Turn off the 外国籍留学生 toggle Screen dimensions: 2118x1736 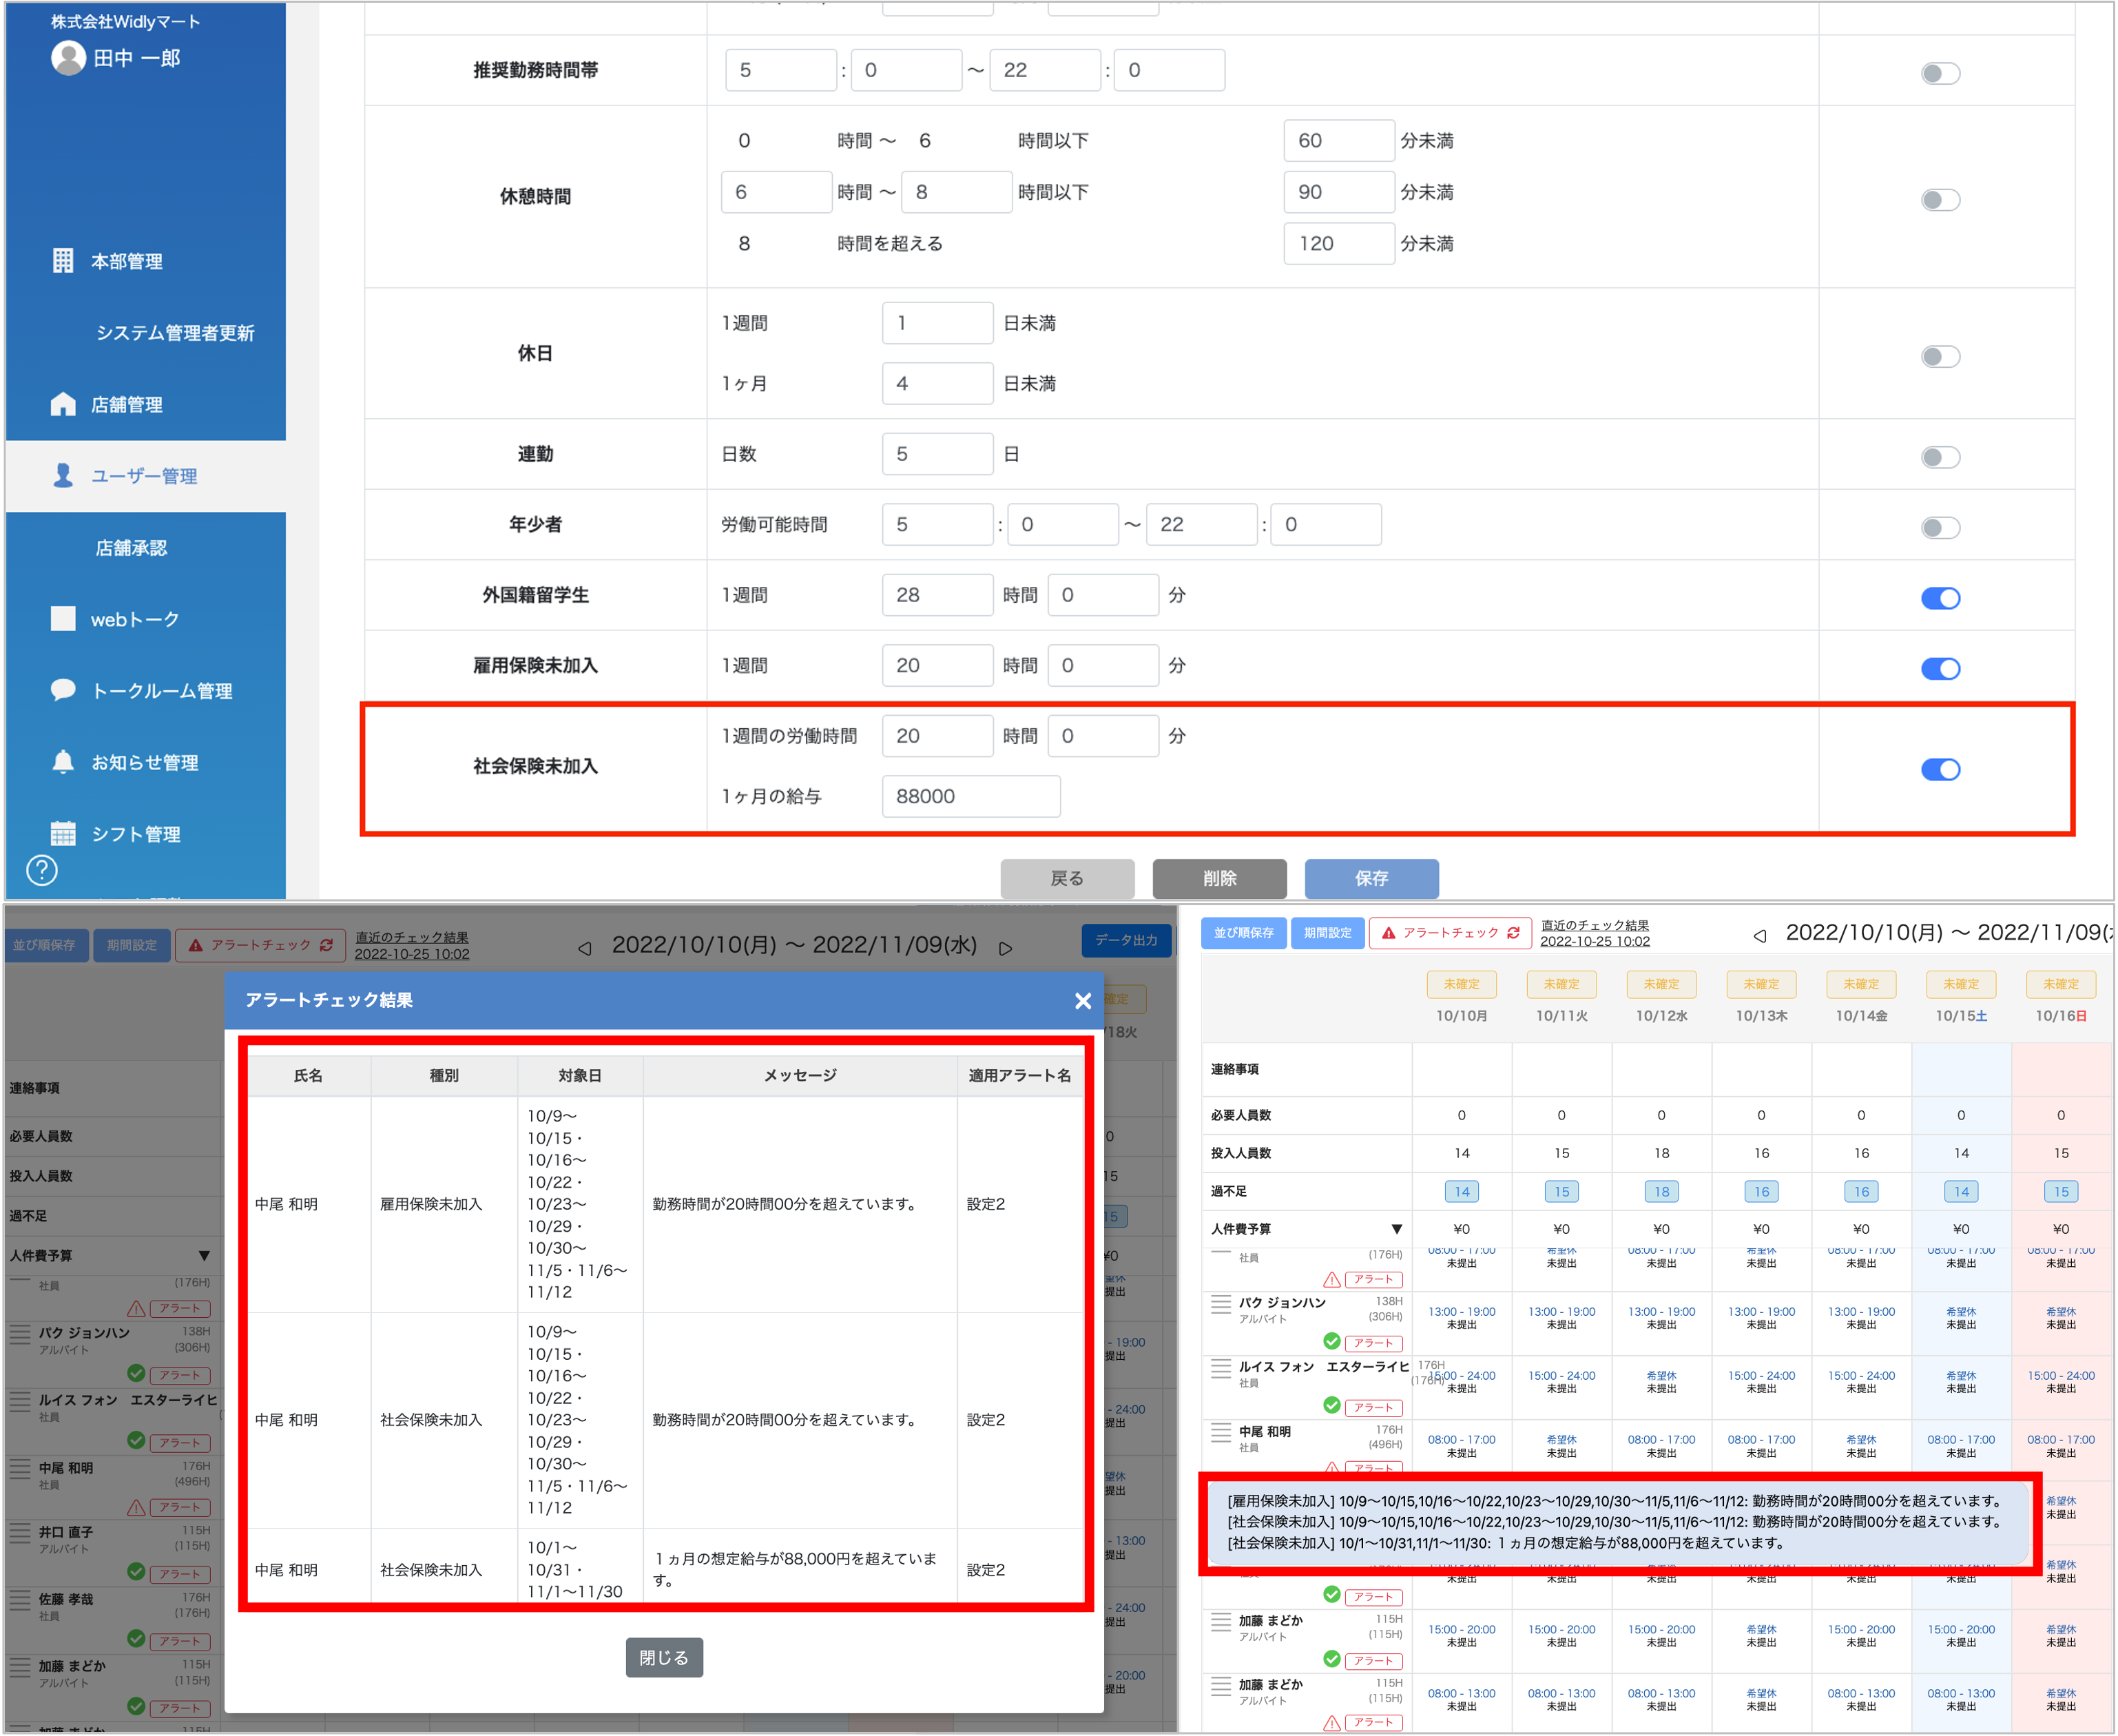[1940, 598]
